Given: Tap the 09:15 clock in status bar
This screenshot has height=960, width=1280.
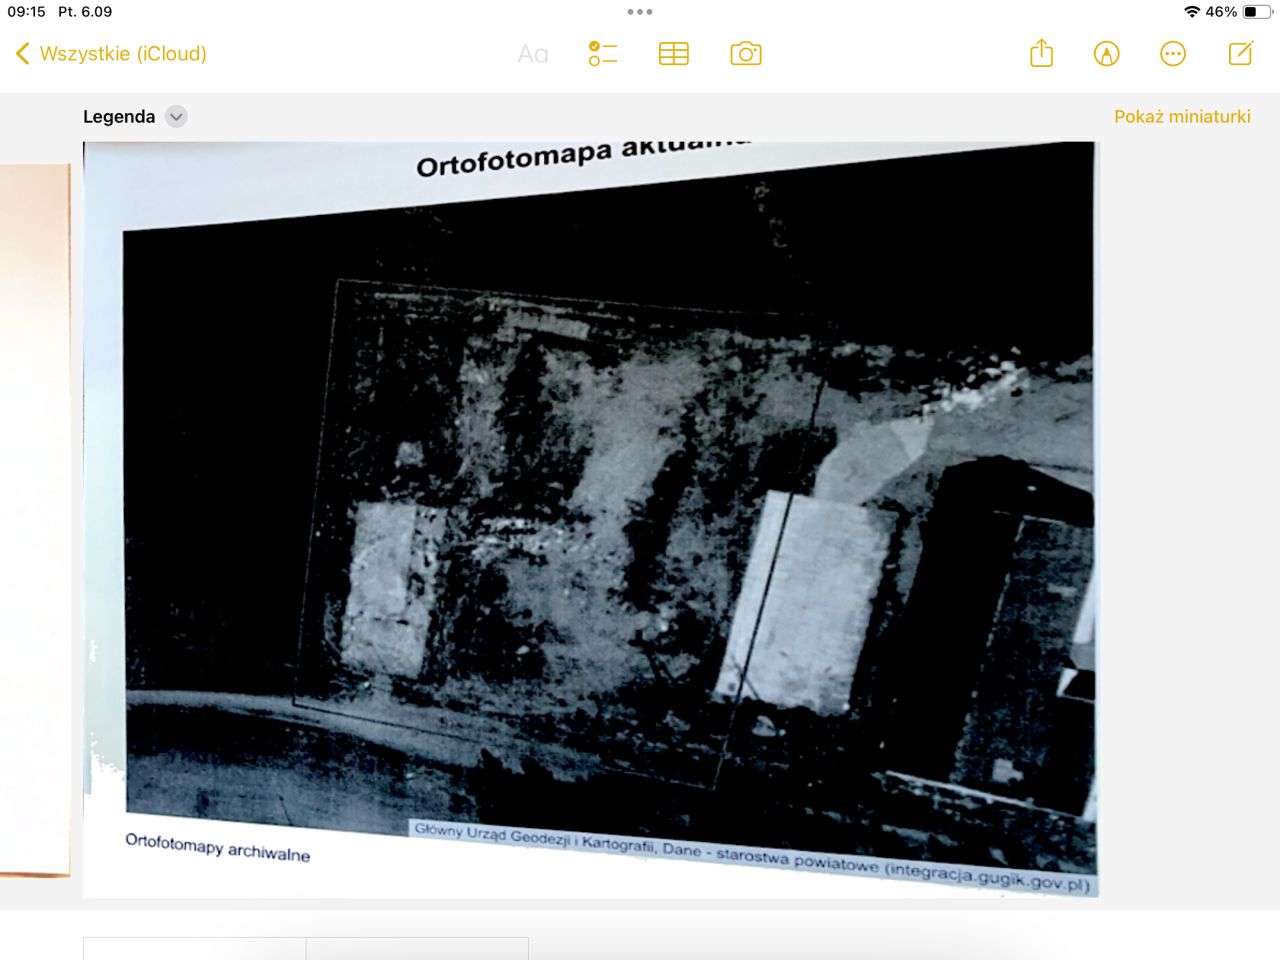Looking at the screenshot, I should click(27, 12).
